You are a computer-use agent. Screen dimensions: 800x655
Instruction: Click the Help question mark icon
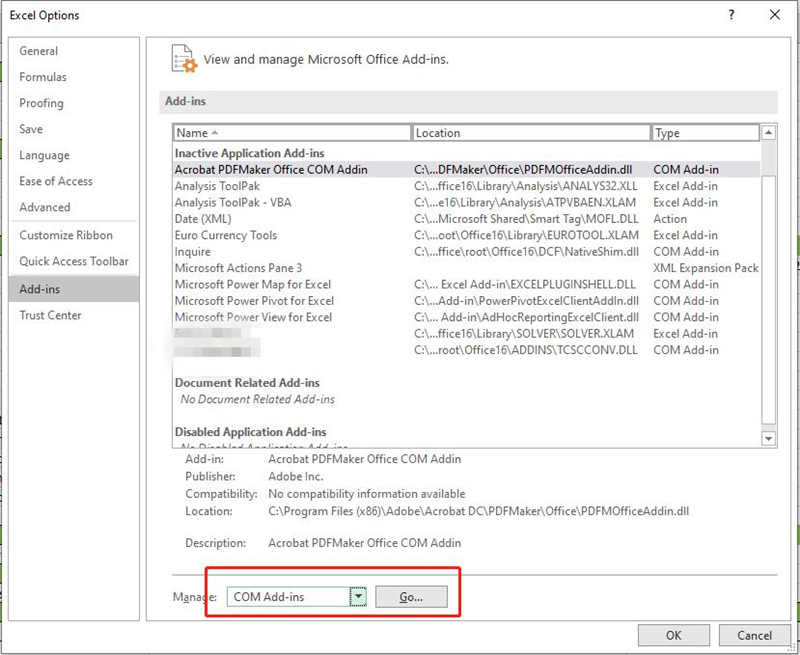732,15
